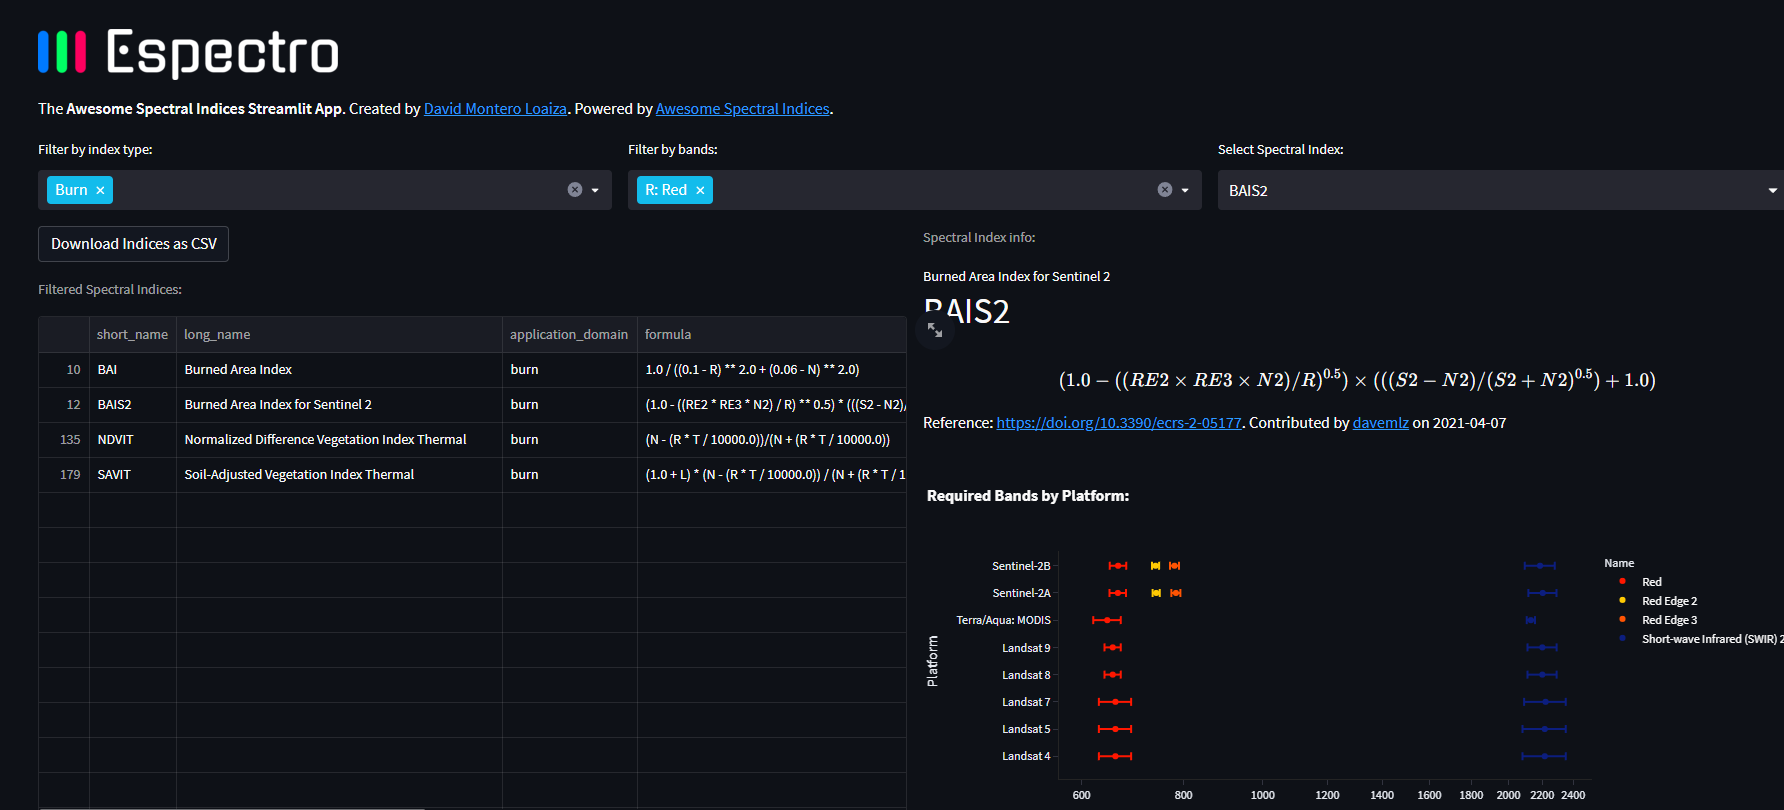This screenshot has height=810, width=1784.
Task: Sort table by short_name column
Action: click(x=133, y=335)
